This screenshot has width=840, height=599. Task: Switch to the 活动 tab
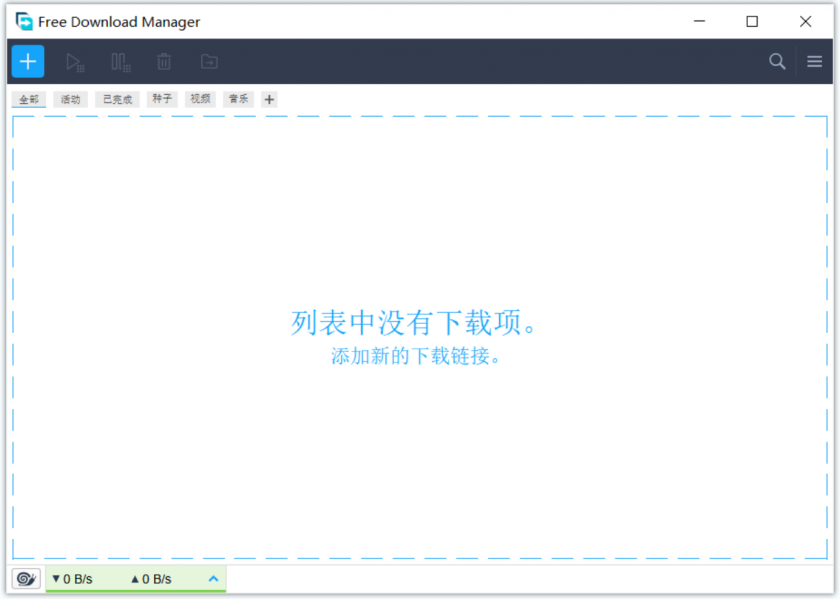click(x=69, y=99)
